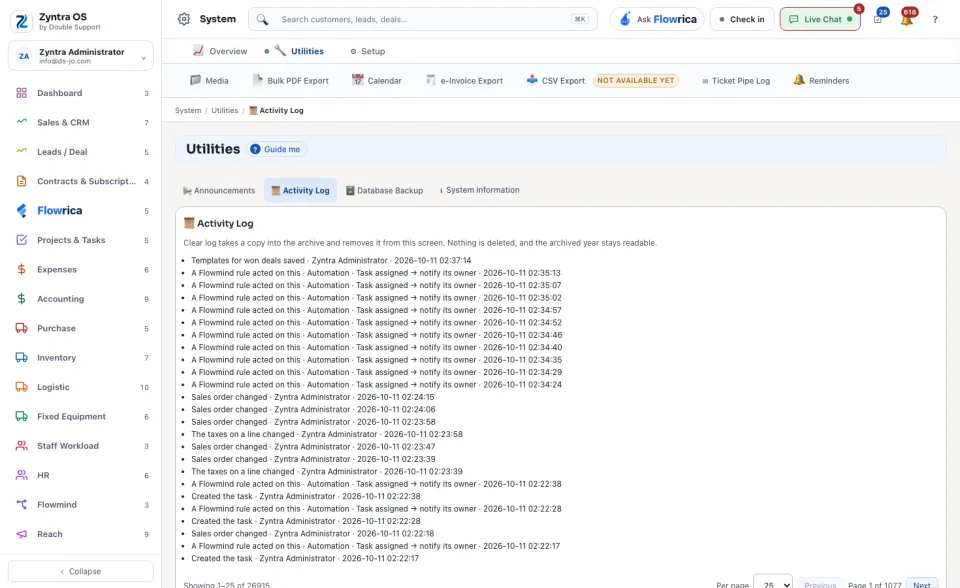The height and width of the screenshot is (588, 960).
Task: Open Projects & Tasks sidebar icon
Action: pyautogui.click(x=21, y=240)
